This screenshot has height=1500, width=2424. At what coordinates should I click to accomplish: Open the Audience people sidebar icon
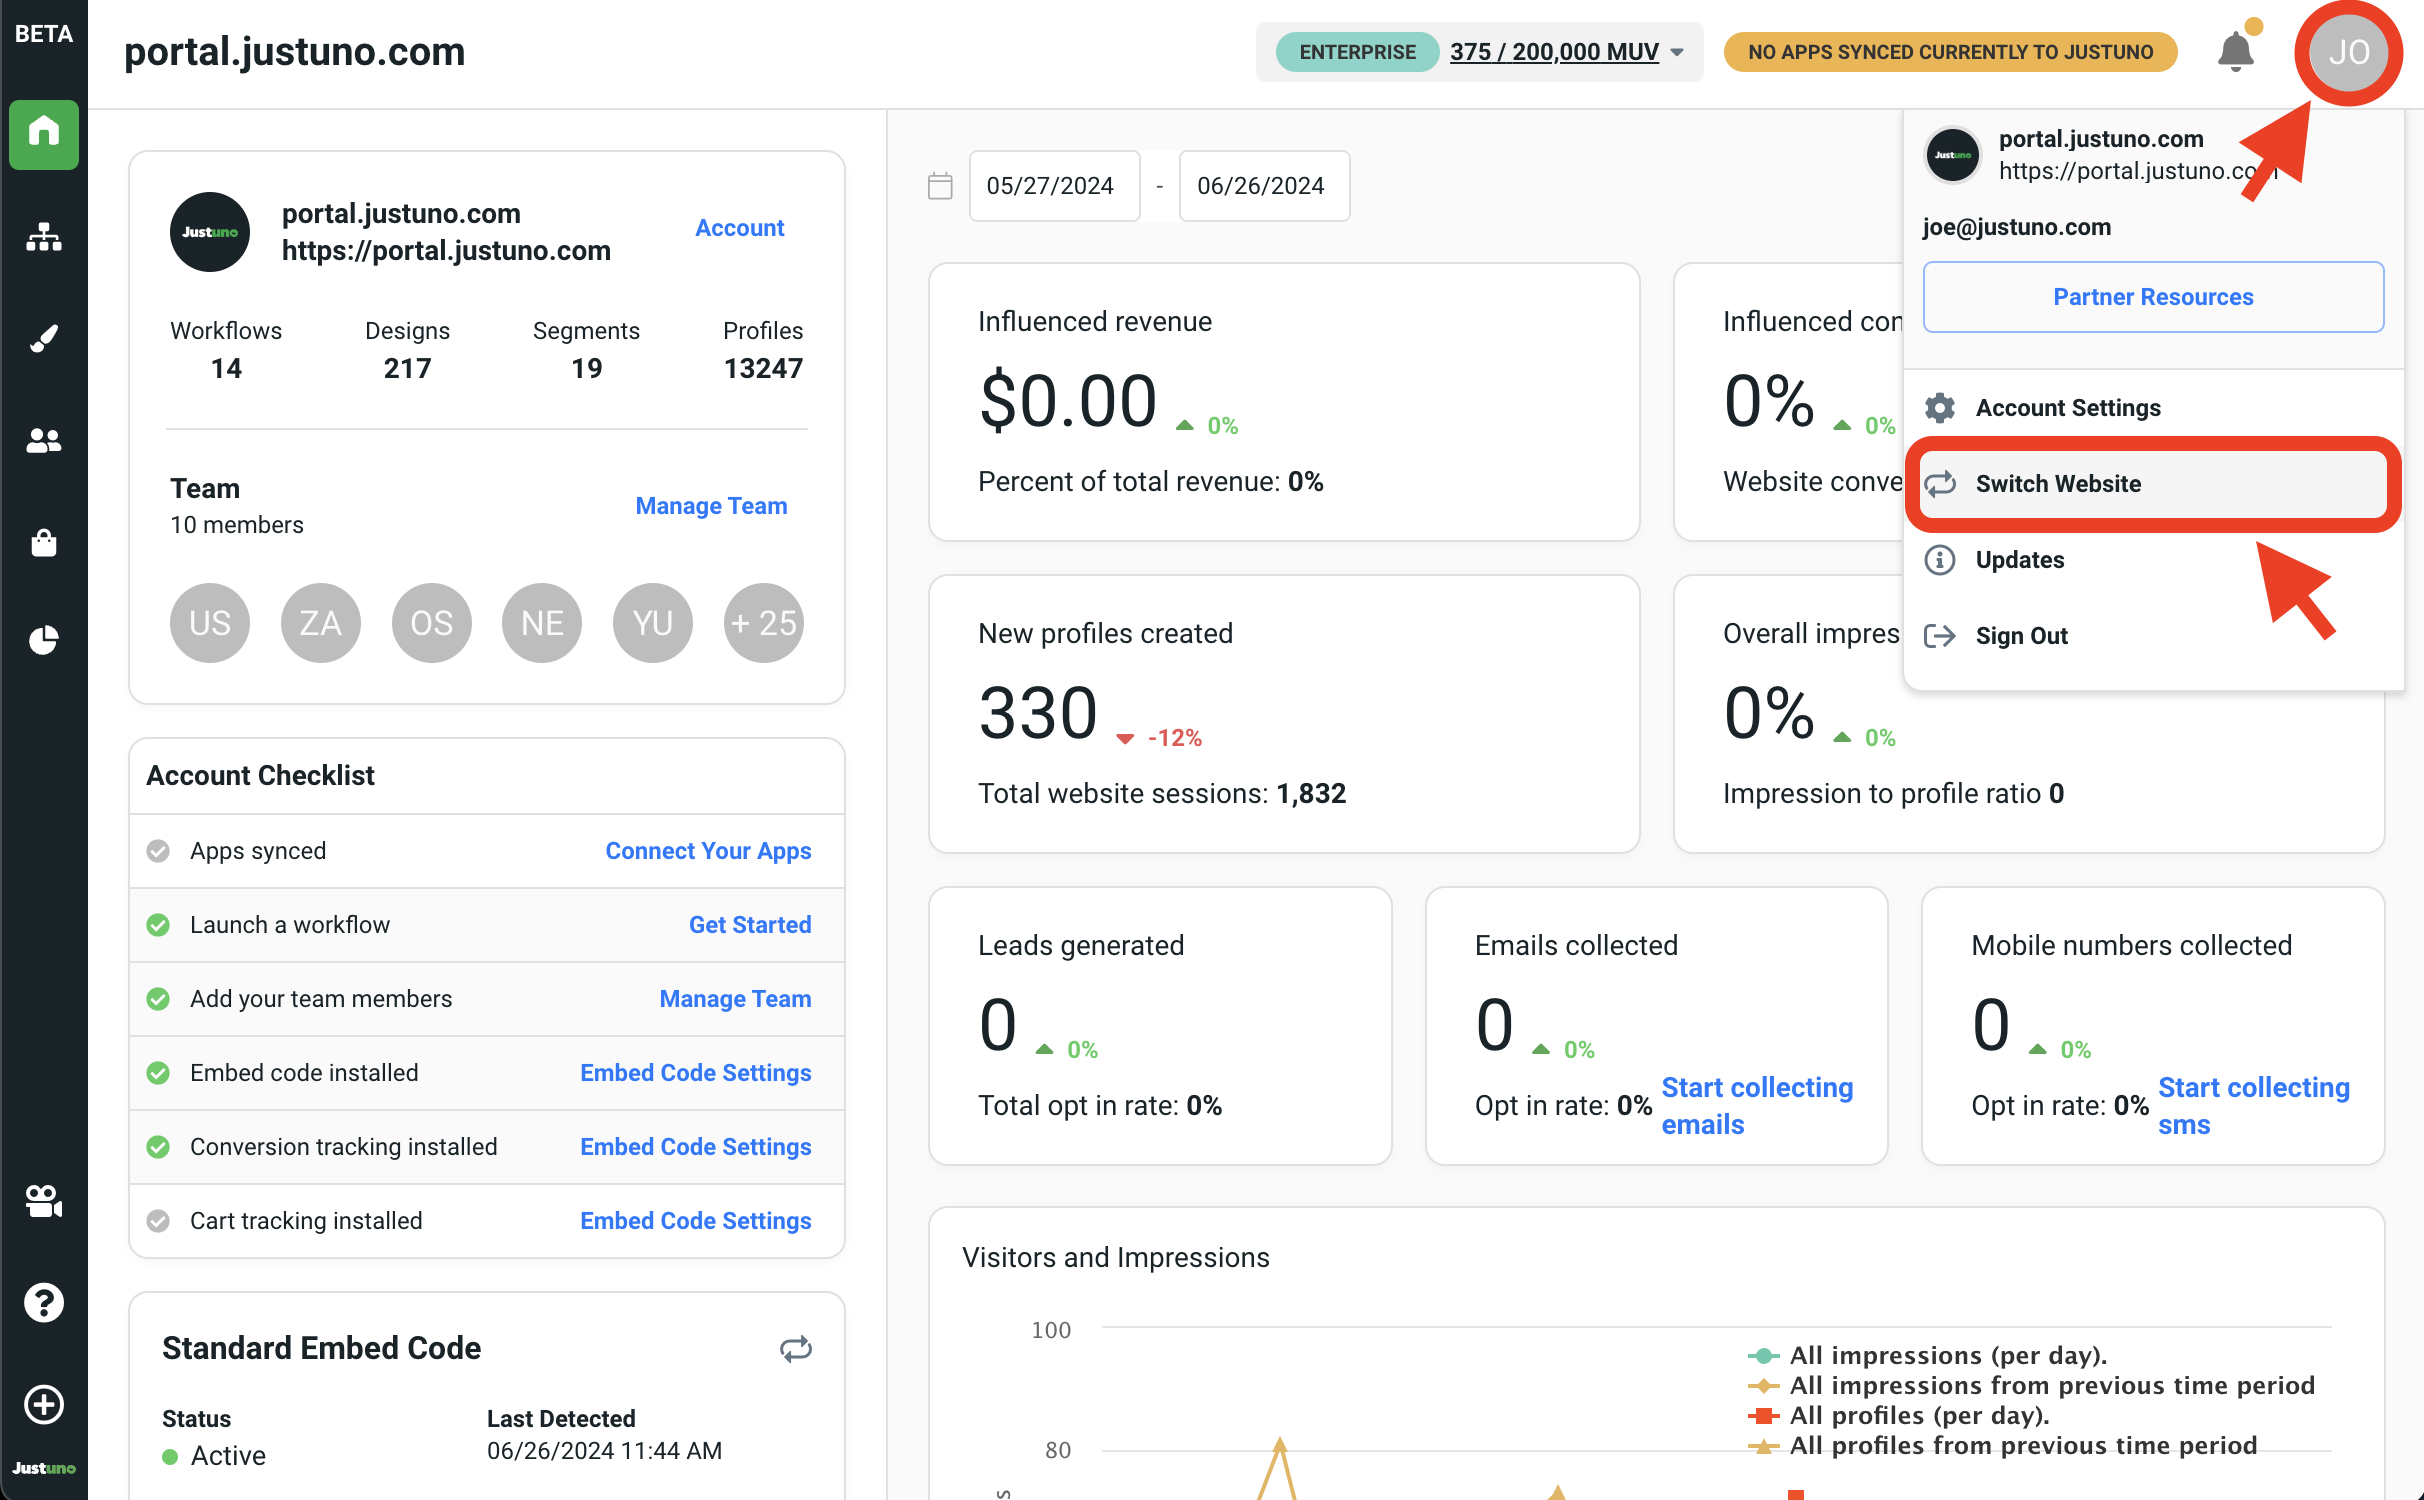(x=44, y=440)
